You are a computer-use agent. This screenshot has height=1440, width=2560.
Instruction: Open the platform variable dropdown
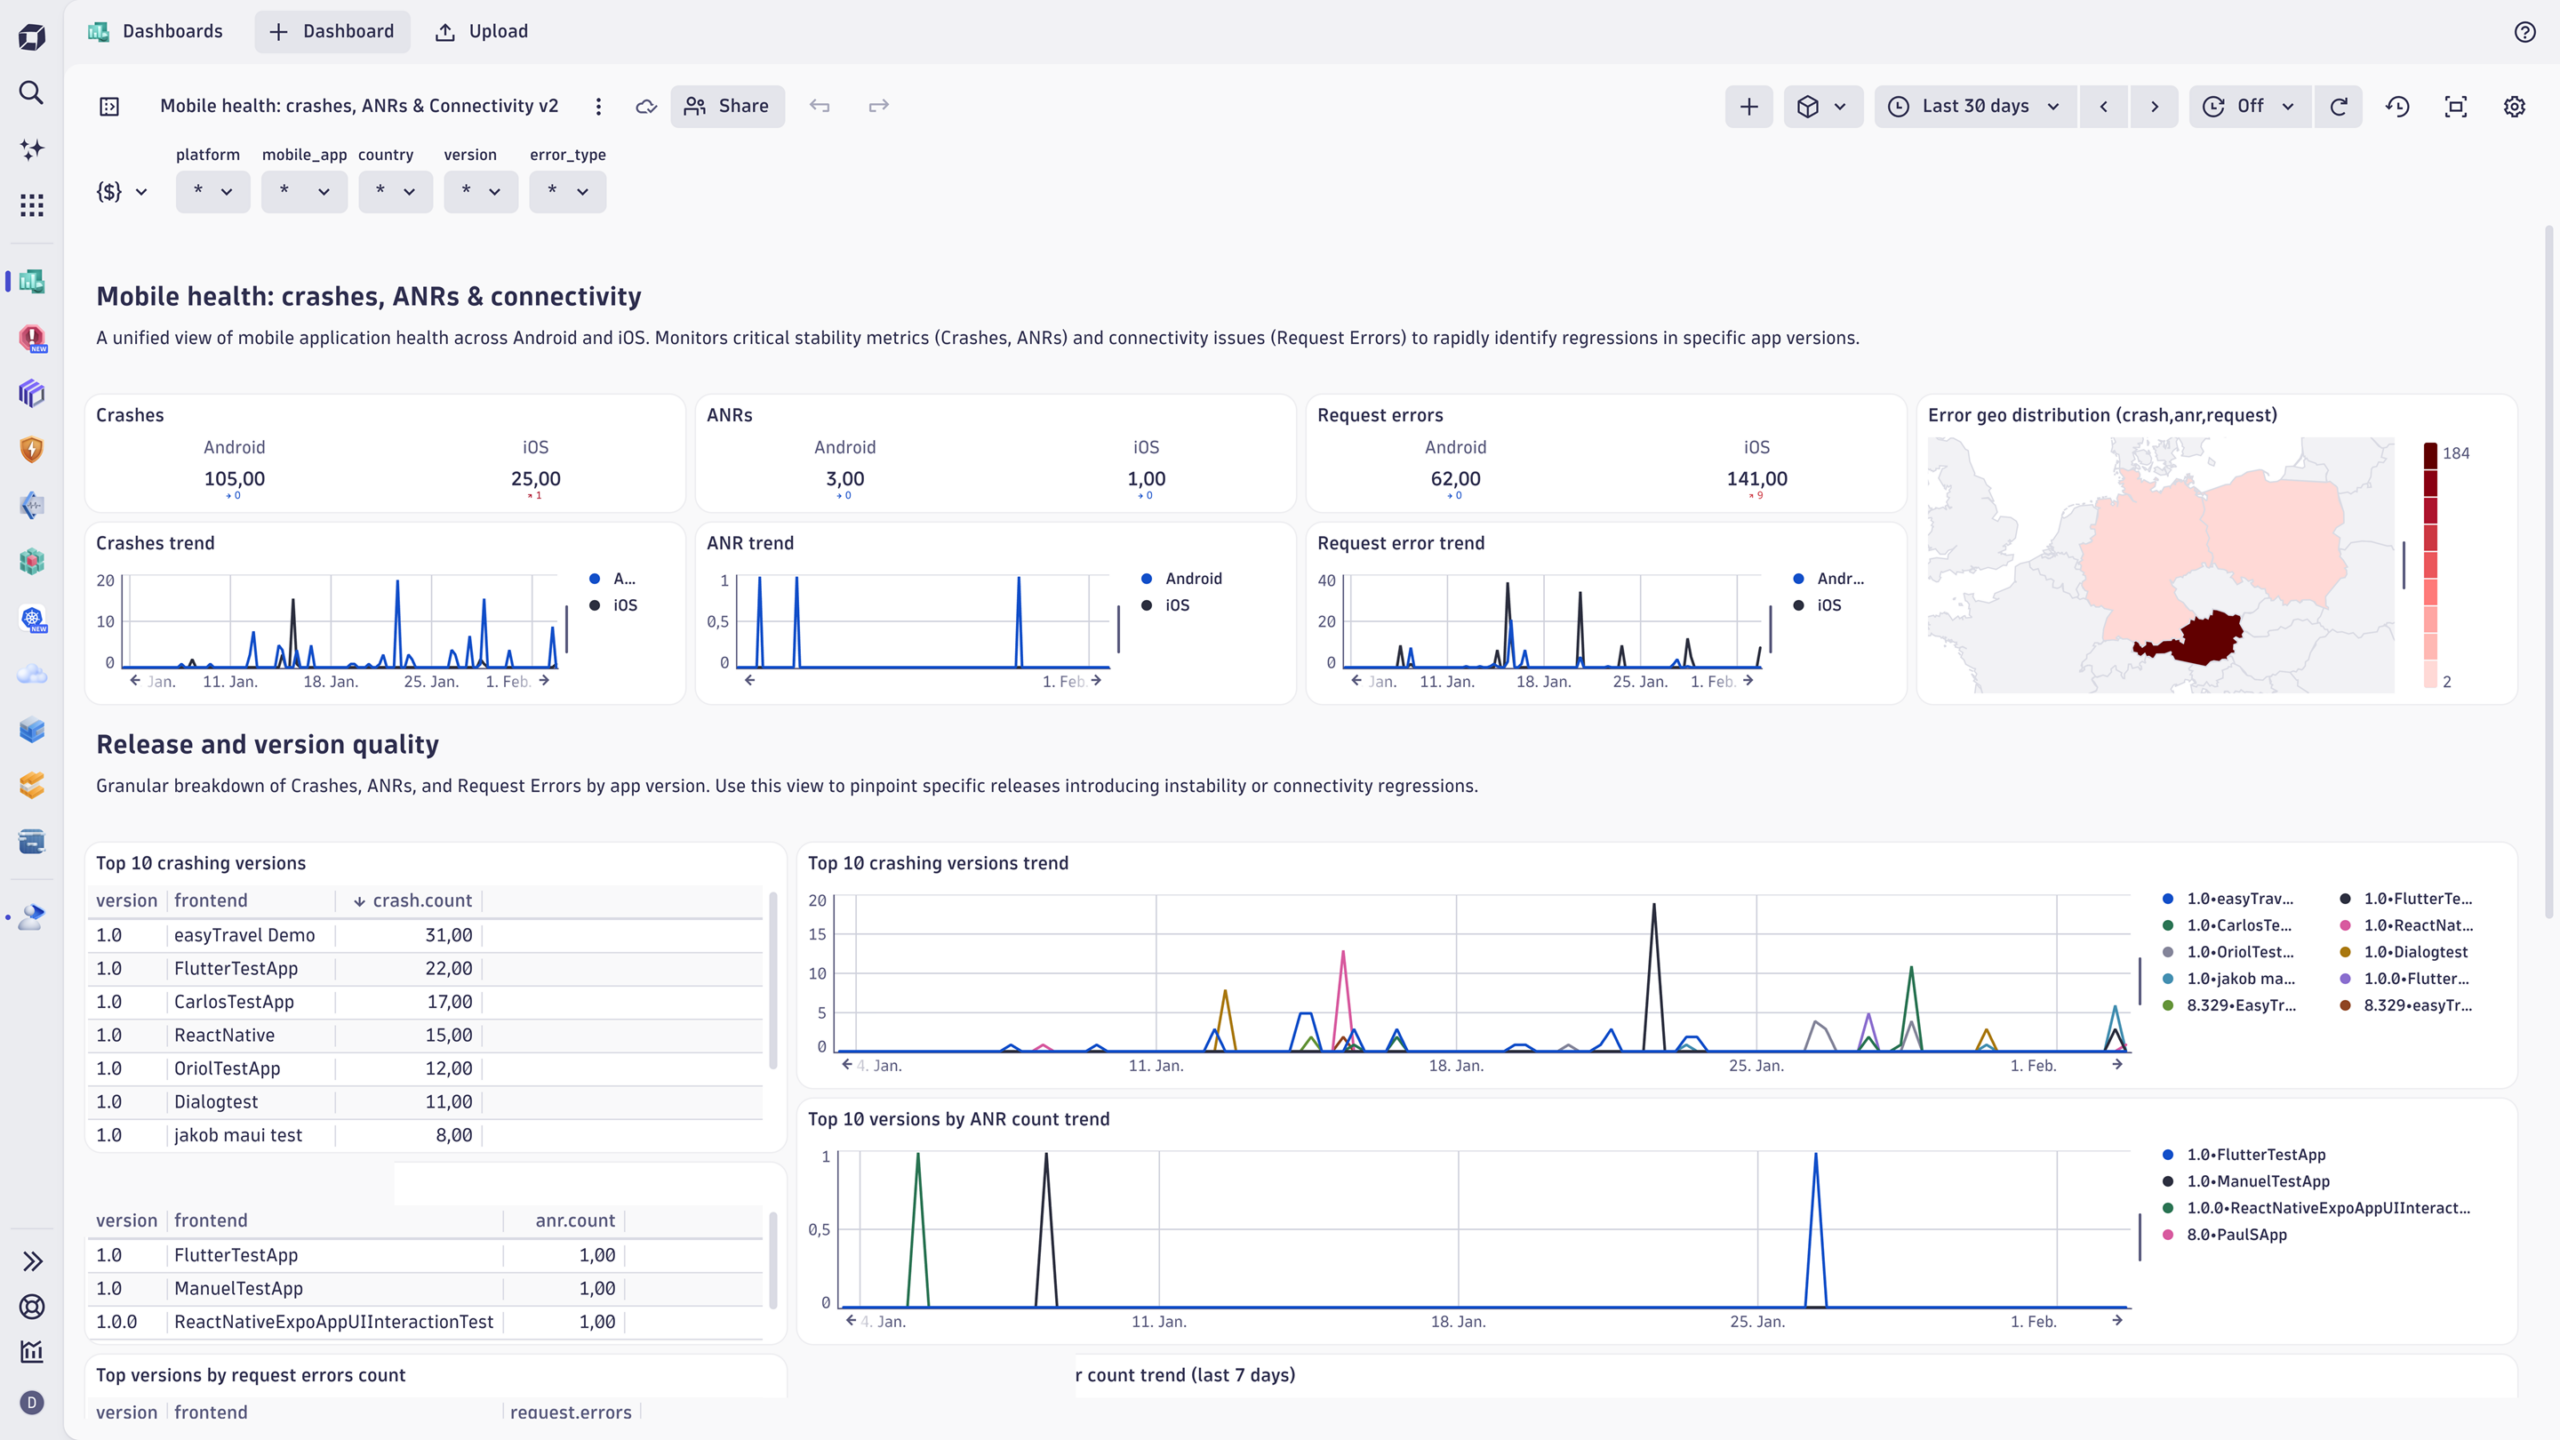coord(212,191)
